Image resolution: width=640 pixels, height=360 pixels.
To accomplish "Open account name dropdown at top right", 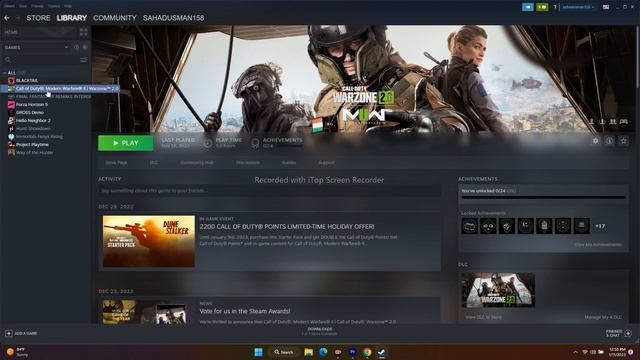I will pos(578,7).
